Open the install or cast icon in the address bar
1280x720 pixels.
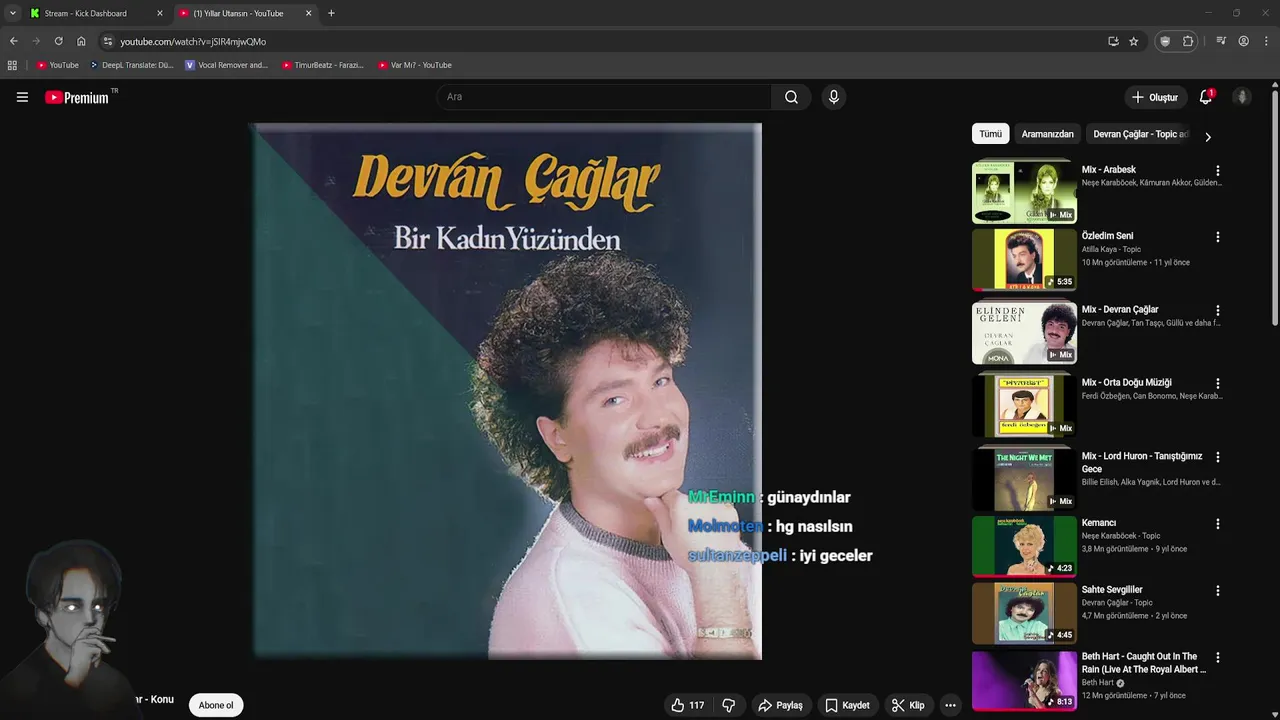point(1113,41)
